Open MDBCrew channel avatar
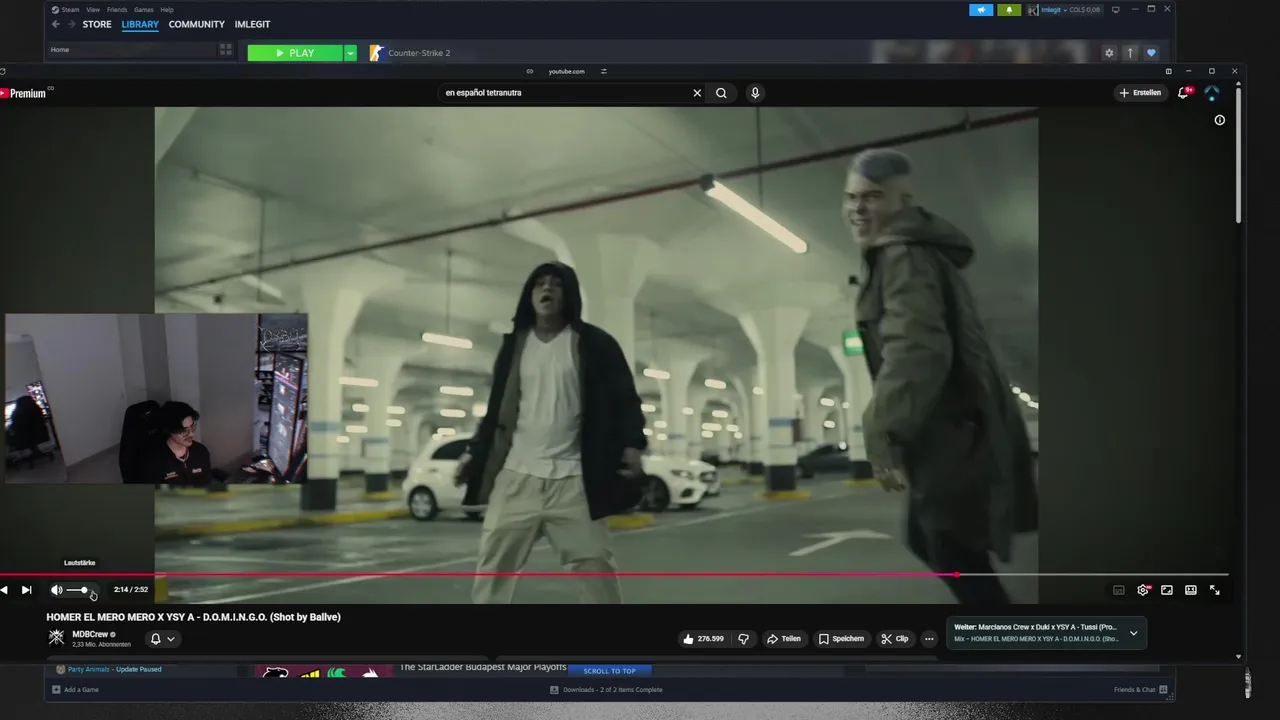The image size is (1280, 720). coord(56,638)
